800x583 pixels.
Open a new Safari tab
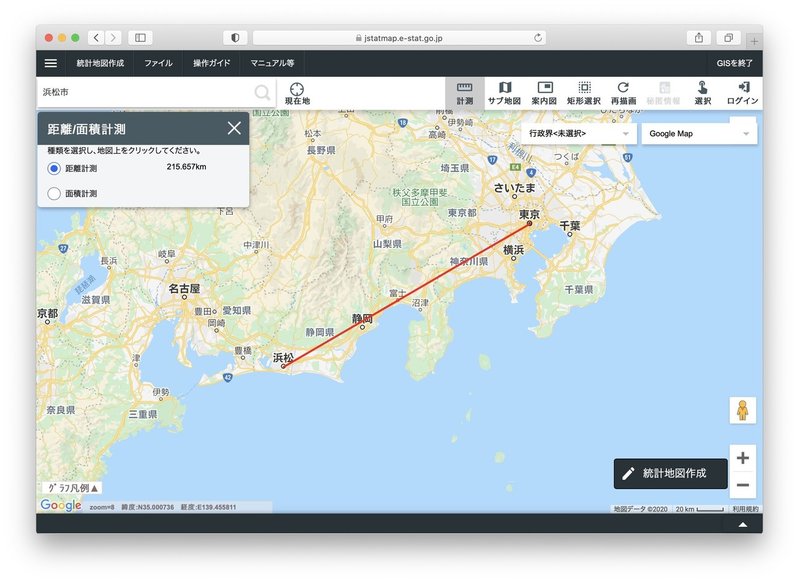[754, 41]
